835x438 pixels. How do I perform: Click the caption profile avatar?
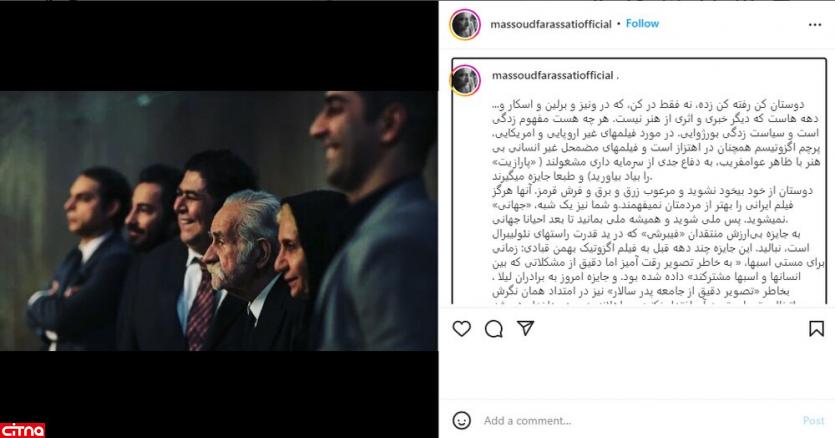click(x=465, y=80)
